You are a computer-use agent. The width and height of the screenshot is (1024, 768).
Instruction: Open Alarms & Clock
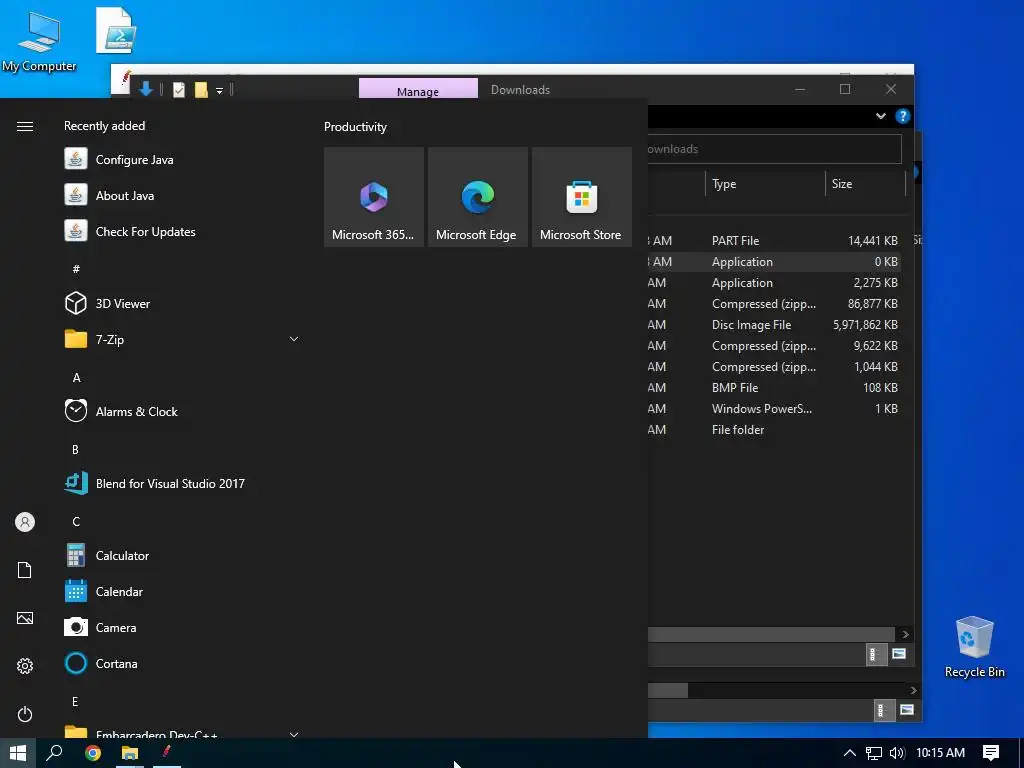coord(183,411)
